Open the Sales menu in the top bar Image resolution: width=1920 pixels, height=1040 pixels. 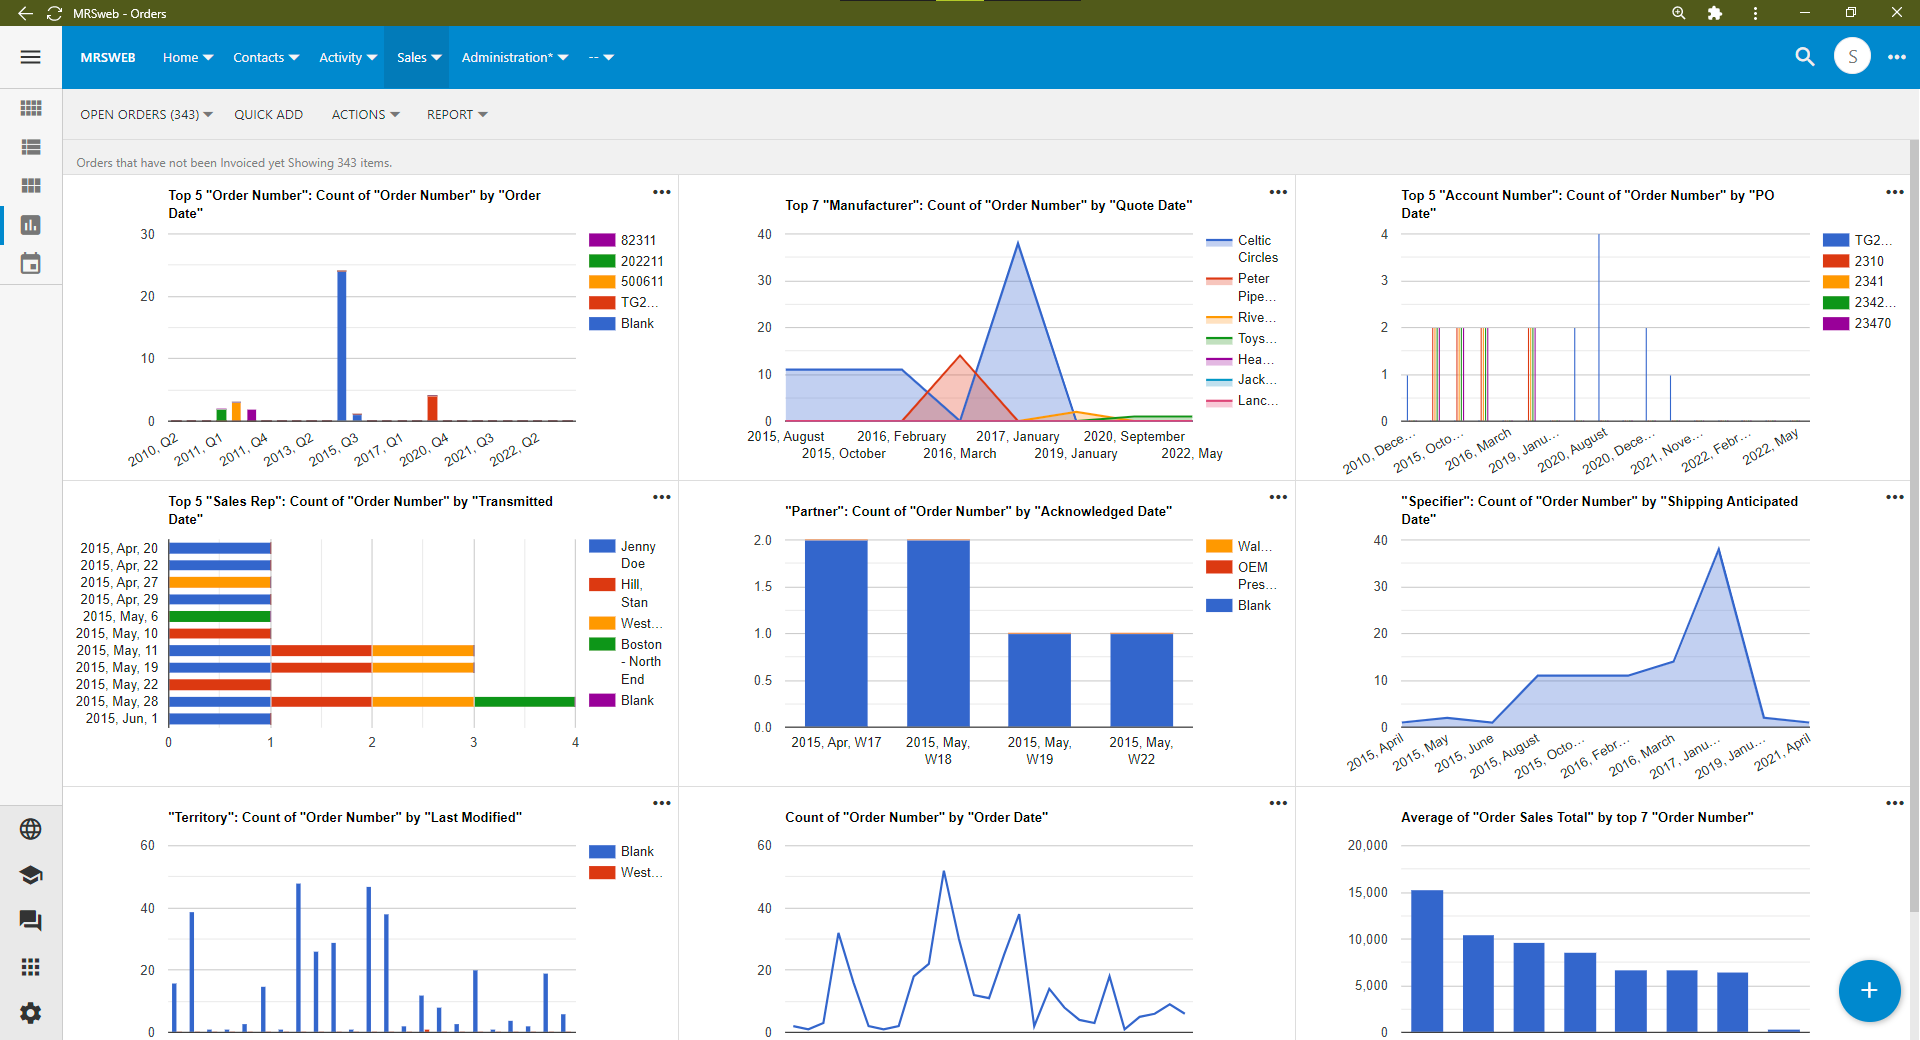click(x=417, y=57)
